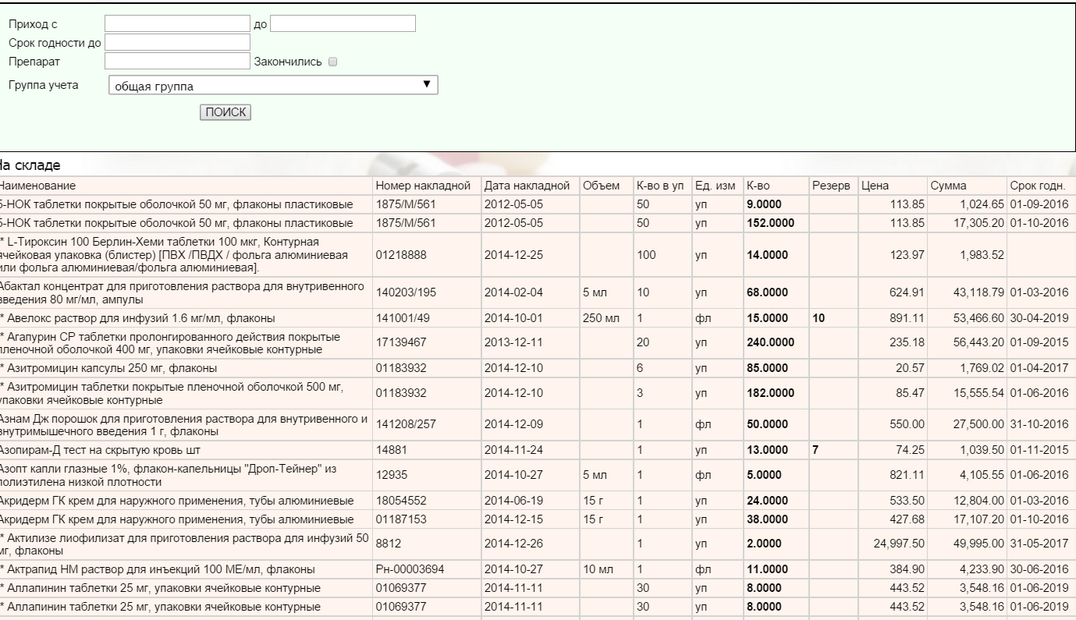Screen dimensions: 1076x620
Task: Click invoice date 2014-02-04
Action: tap(513, 292)
